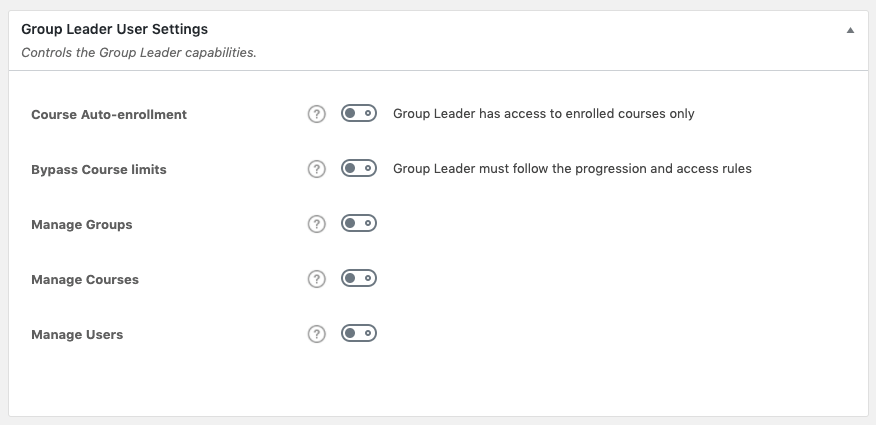Click the Manage Groups help icon
The image size is (876, 425).
pos(317,224)
